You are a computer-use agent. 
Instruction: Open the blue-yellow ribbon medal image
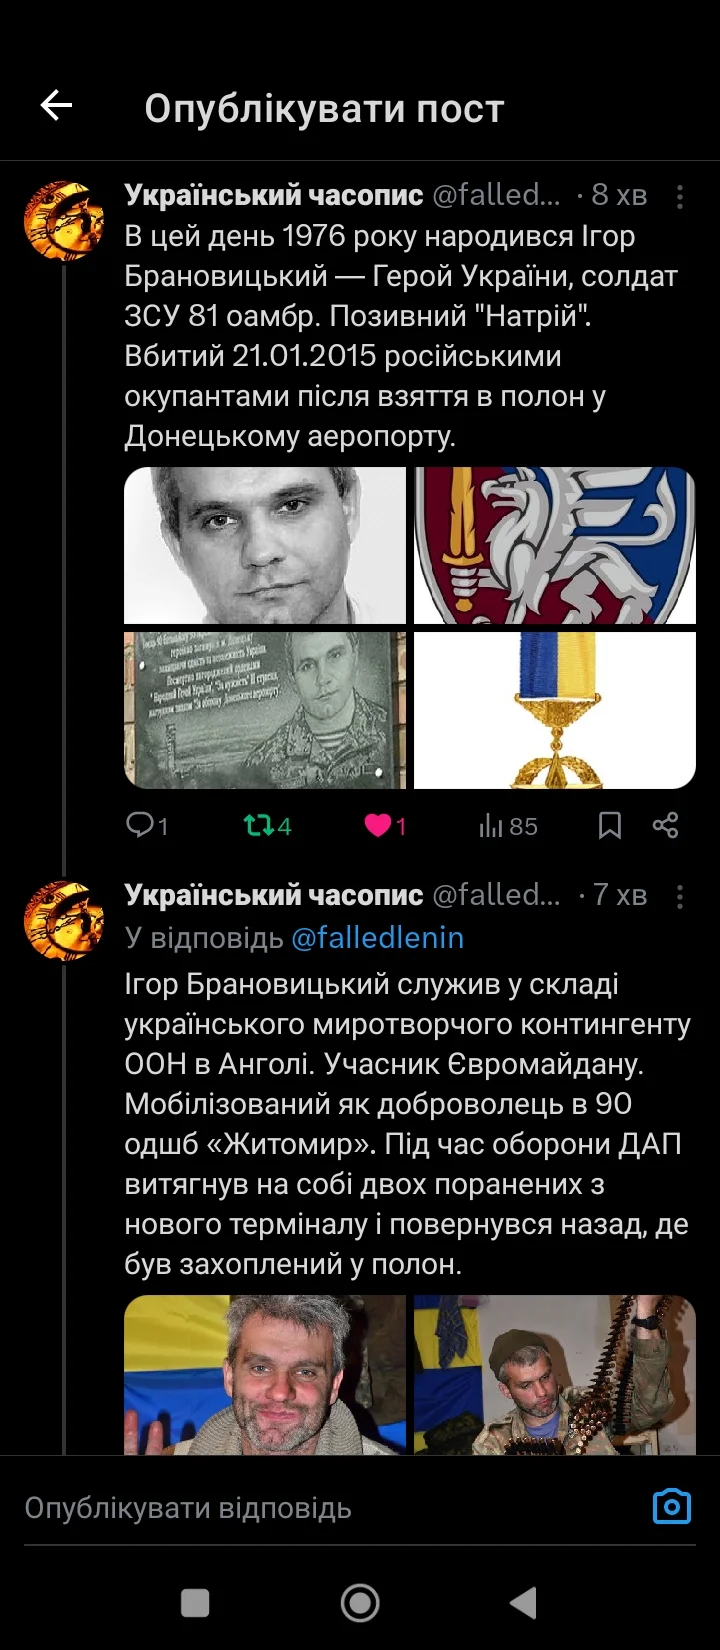(x=555, y=710)
